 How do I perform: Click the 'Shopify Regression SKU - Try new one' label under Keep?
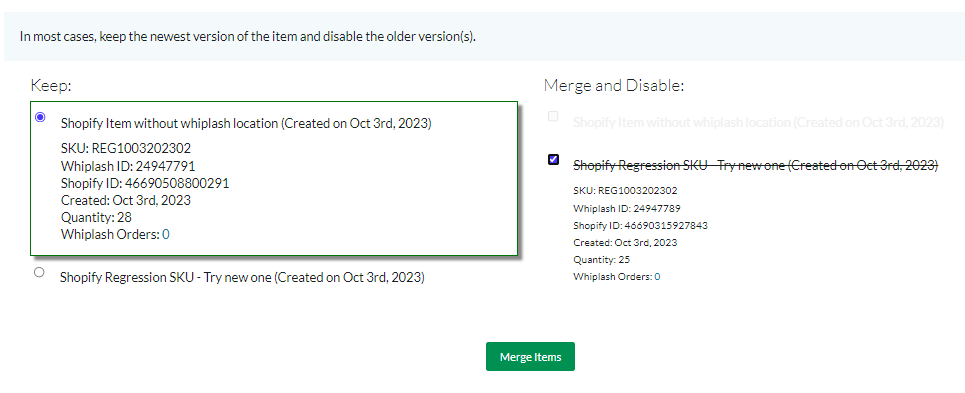click(x=242, y=277)
